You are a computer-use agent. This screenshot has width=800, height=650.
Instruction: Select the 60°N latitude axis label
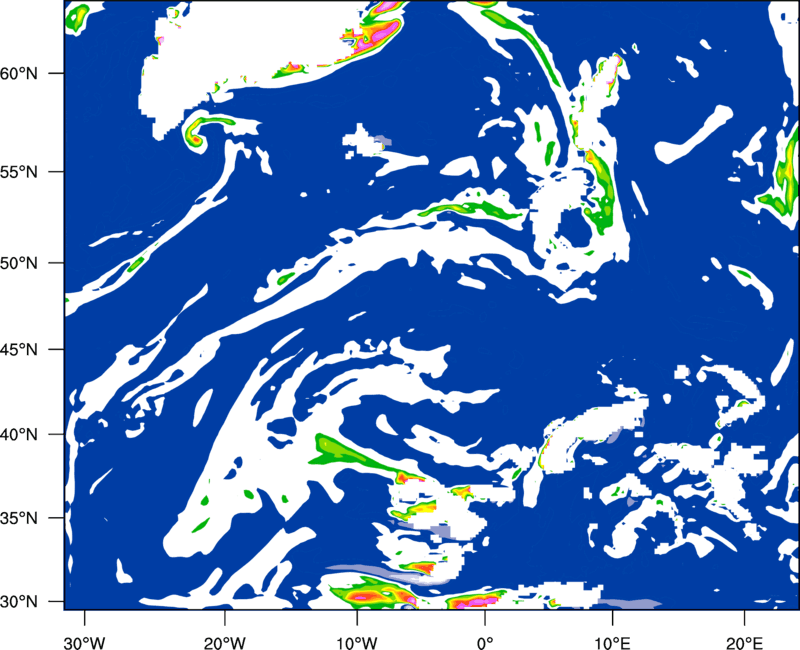click(x=19, y=74)
